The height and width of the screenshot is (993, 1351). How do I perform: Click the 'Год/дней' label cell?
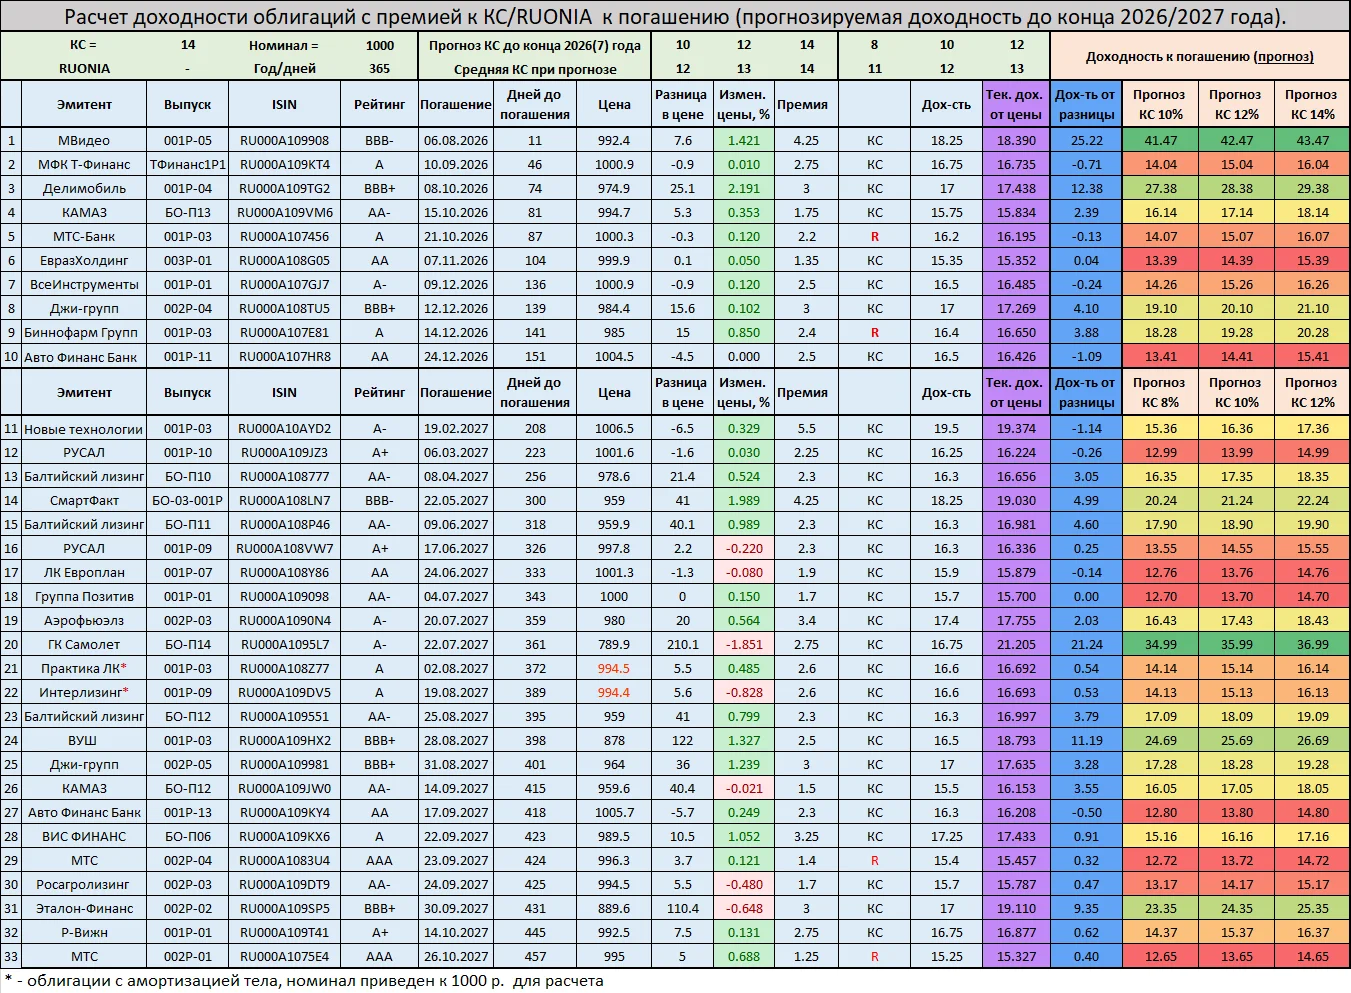coord(284,69)
